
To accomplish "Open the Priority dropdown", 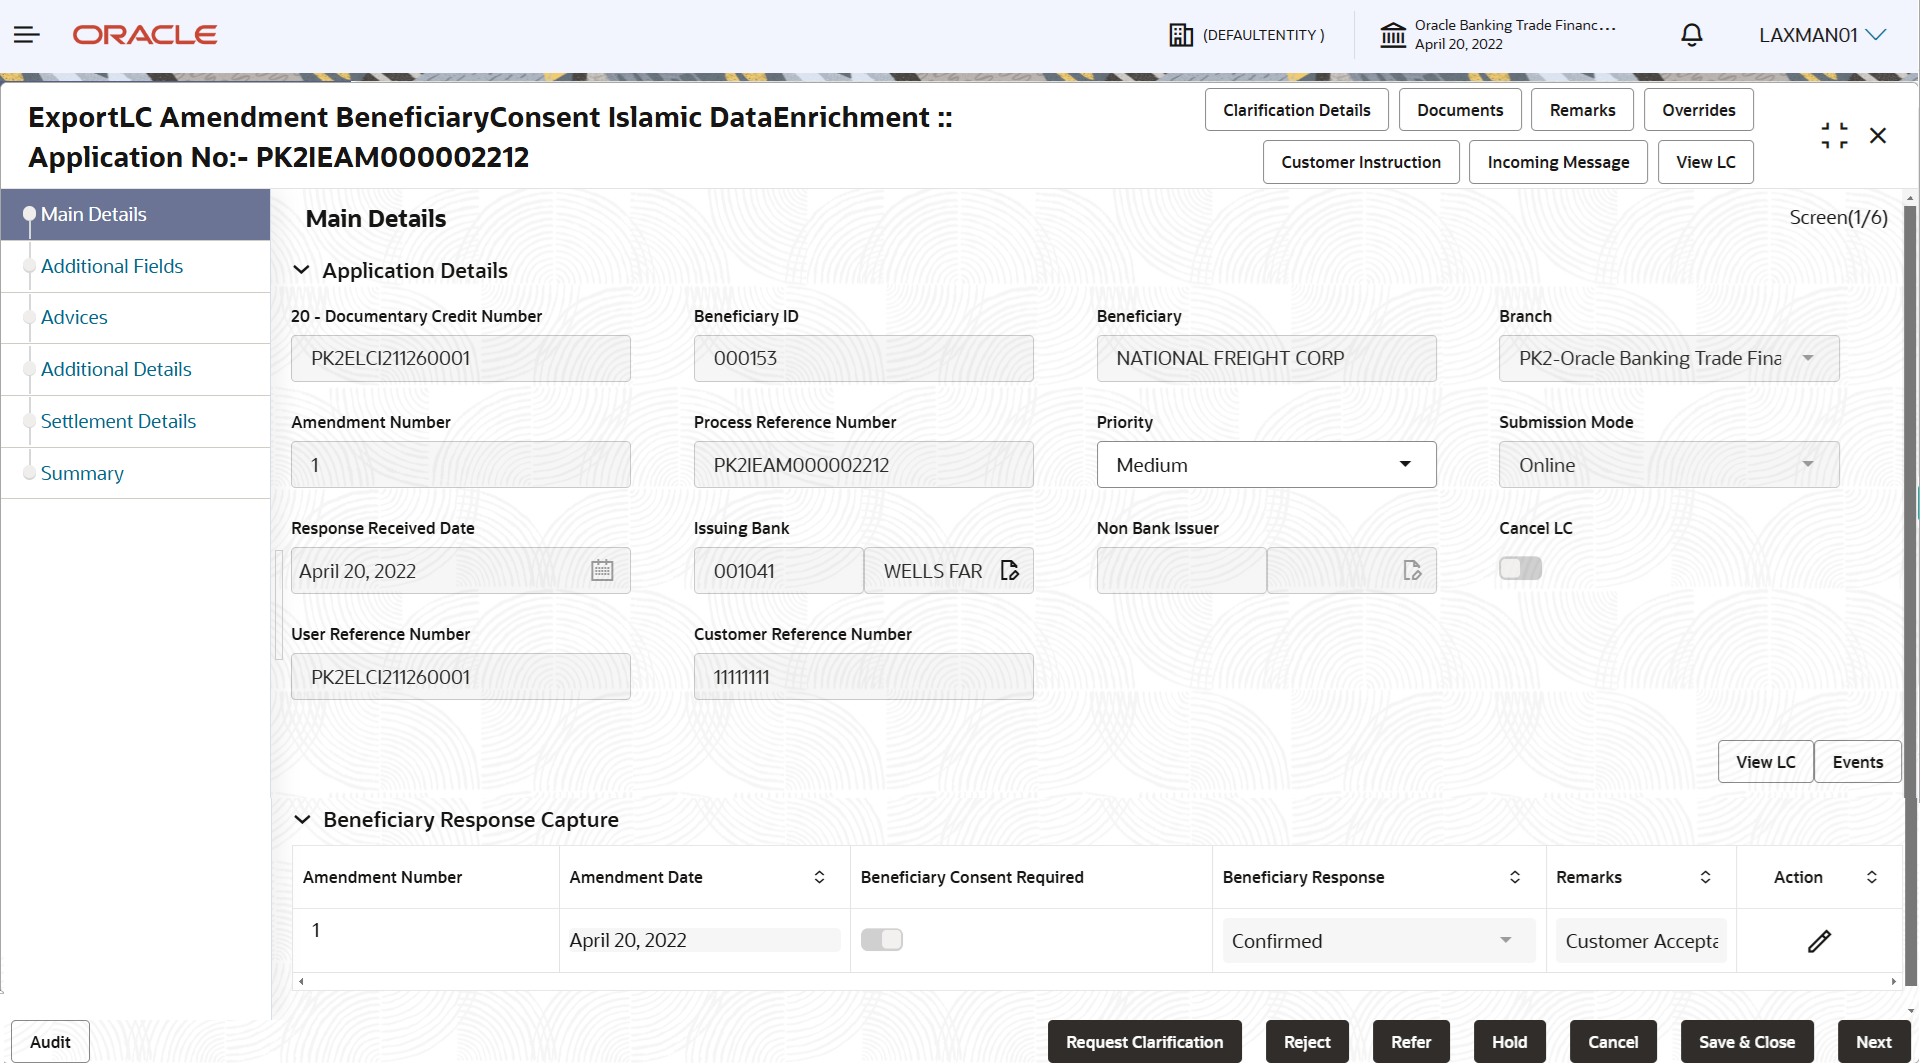I will [1405, 464].
